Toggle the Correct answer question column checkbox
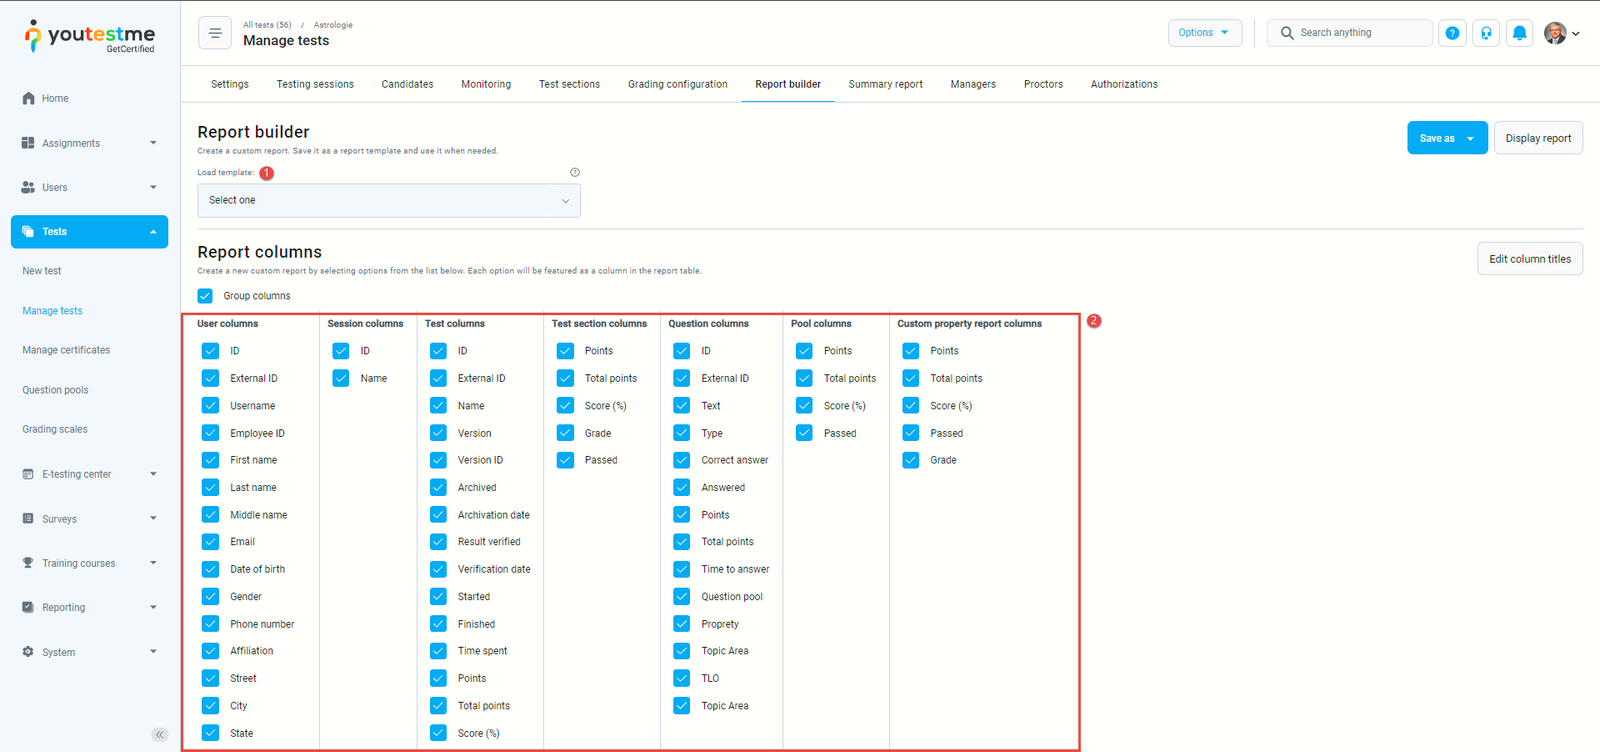This screenshot has width=1600, height=752. click(682, 460)
